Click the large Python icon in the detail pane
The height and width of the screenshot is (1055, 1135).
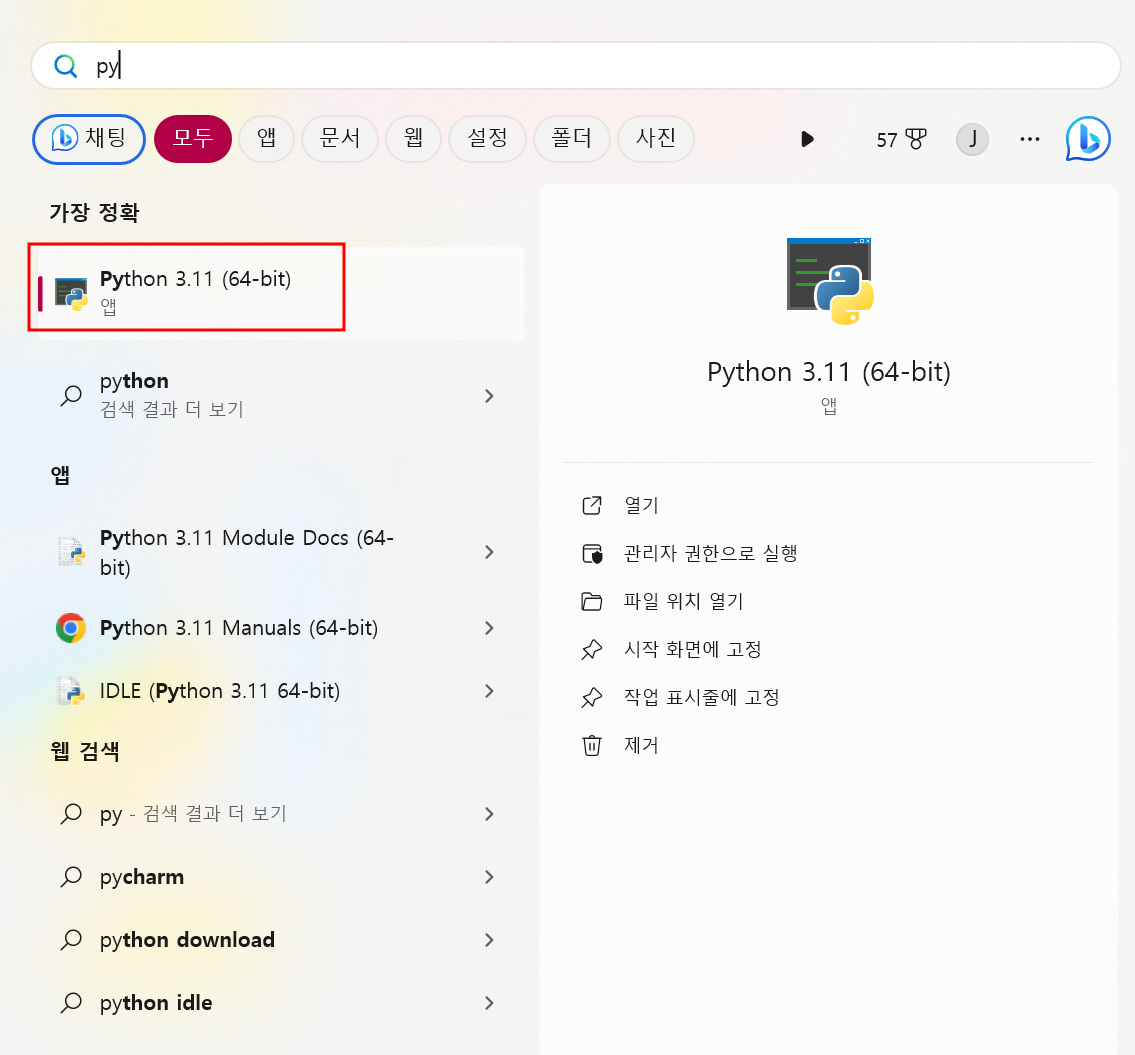click(830, 281)
